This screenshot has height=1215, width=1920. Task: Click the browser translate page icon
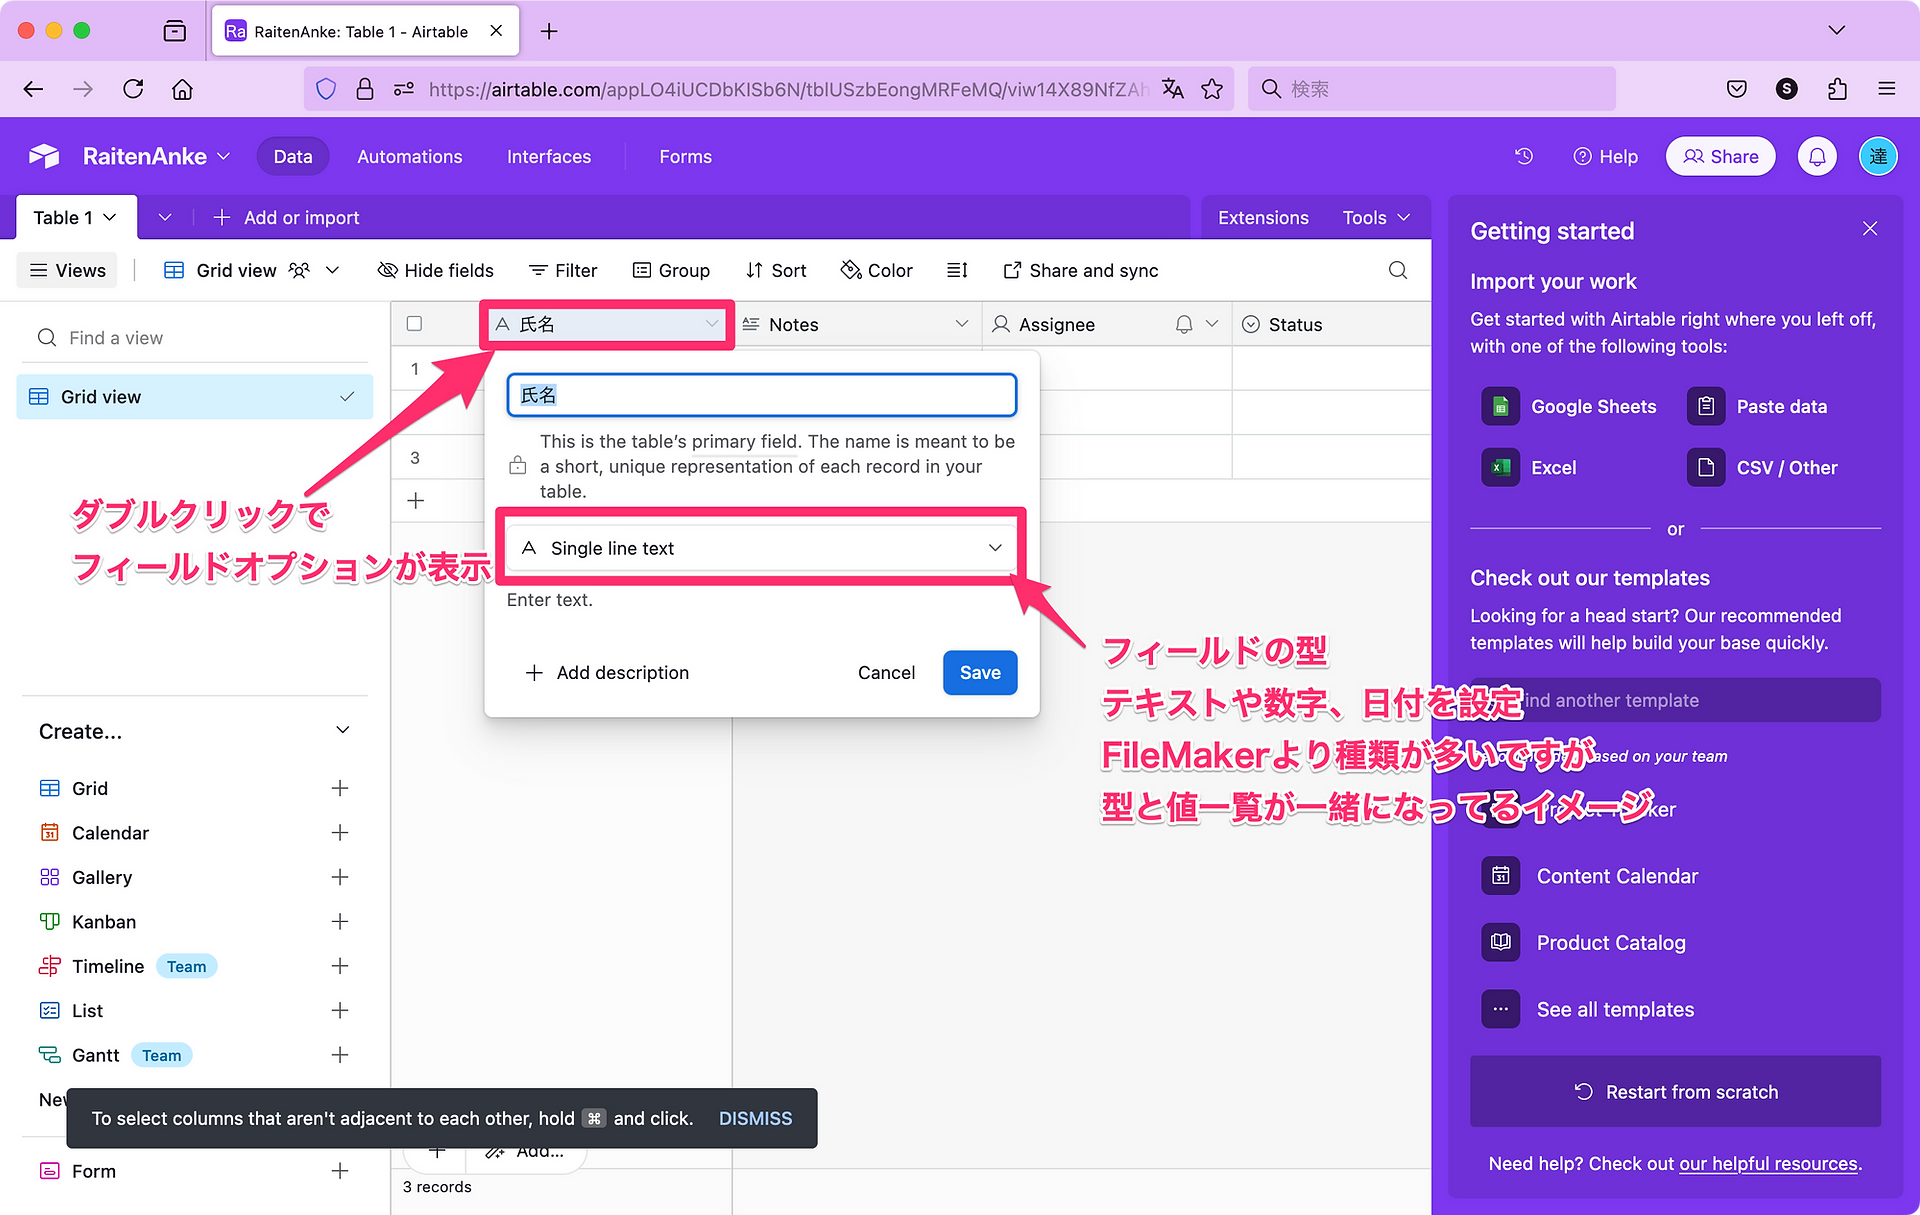[1173, 89]
